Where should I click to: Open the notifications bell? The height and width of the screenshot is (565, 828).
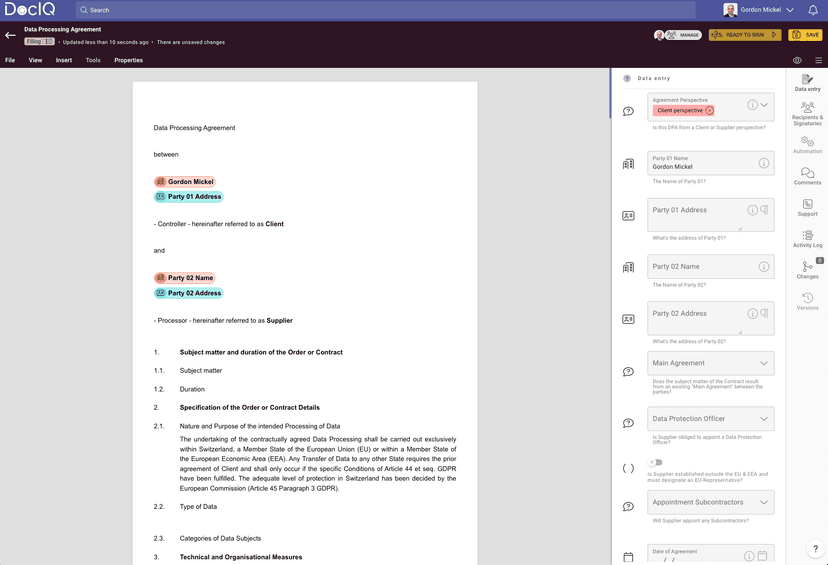(813, 10)
